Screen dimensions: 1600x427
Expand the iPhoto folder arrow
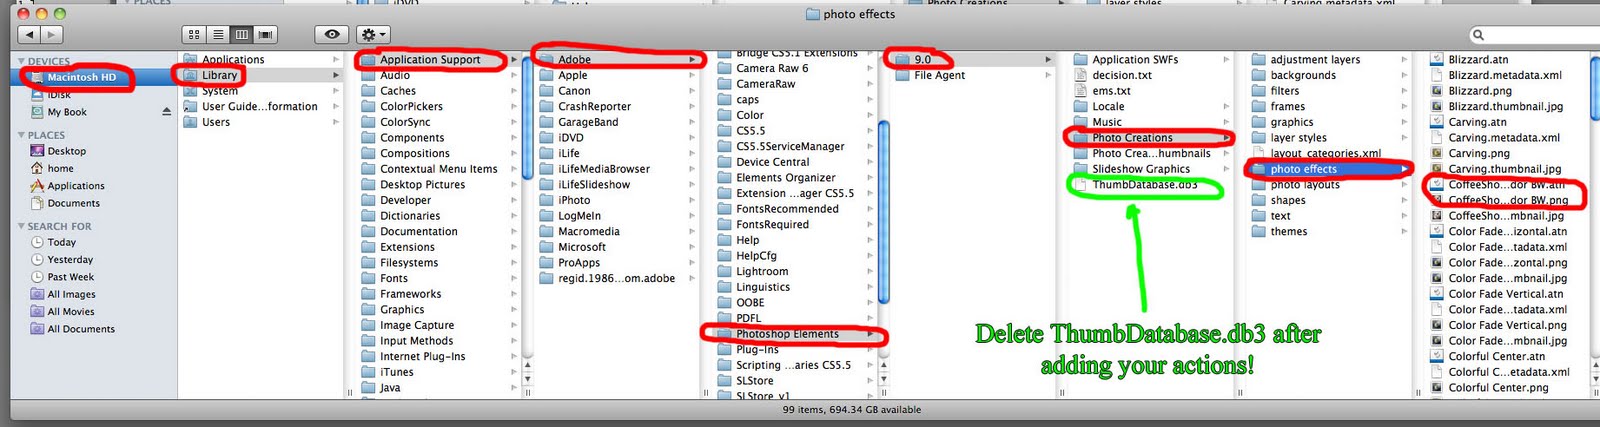click(692, 200)
